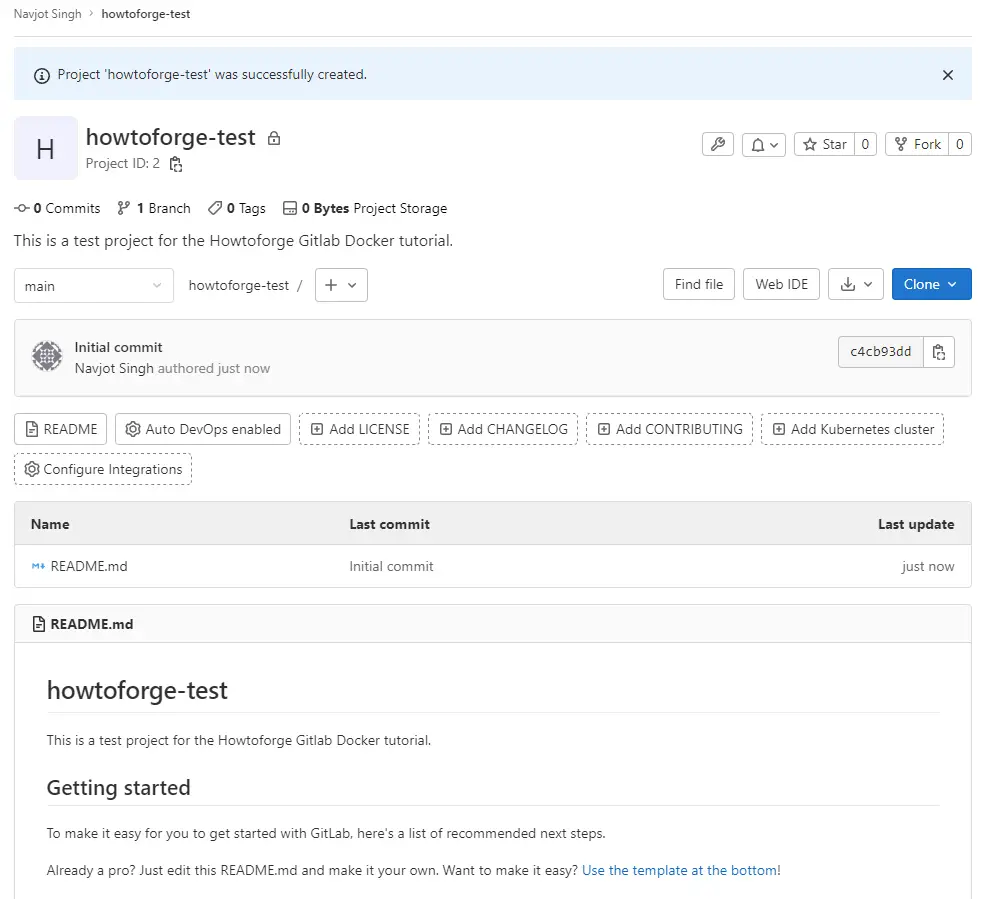Click the Find file button
The height and width of the screenshot is (899, 984).
(698, 284)
